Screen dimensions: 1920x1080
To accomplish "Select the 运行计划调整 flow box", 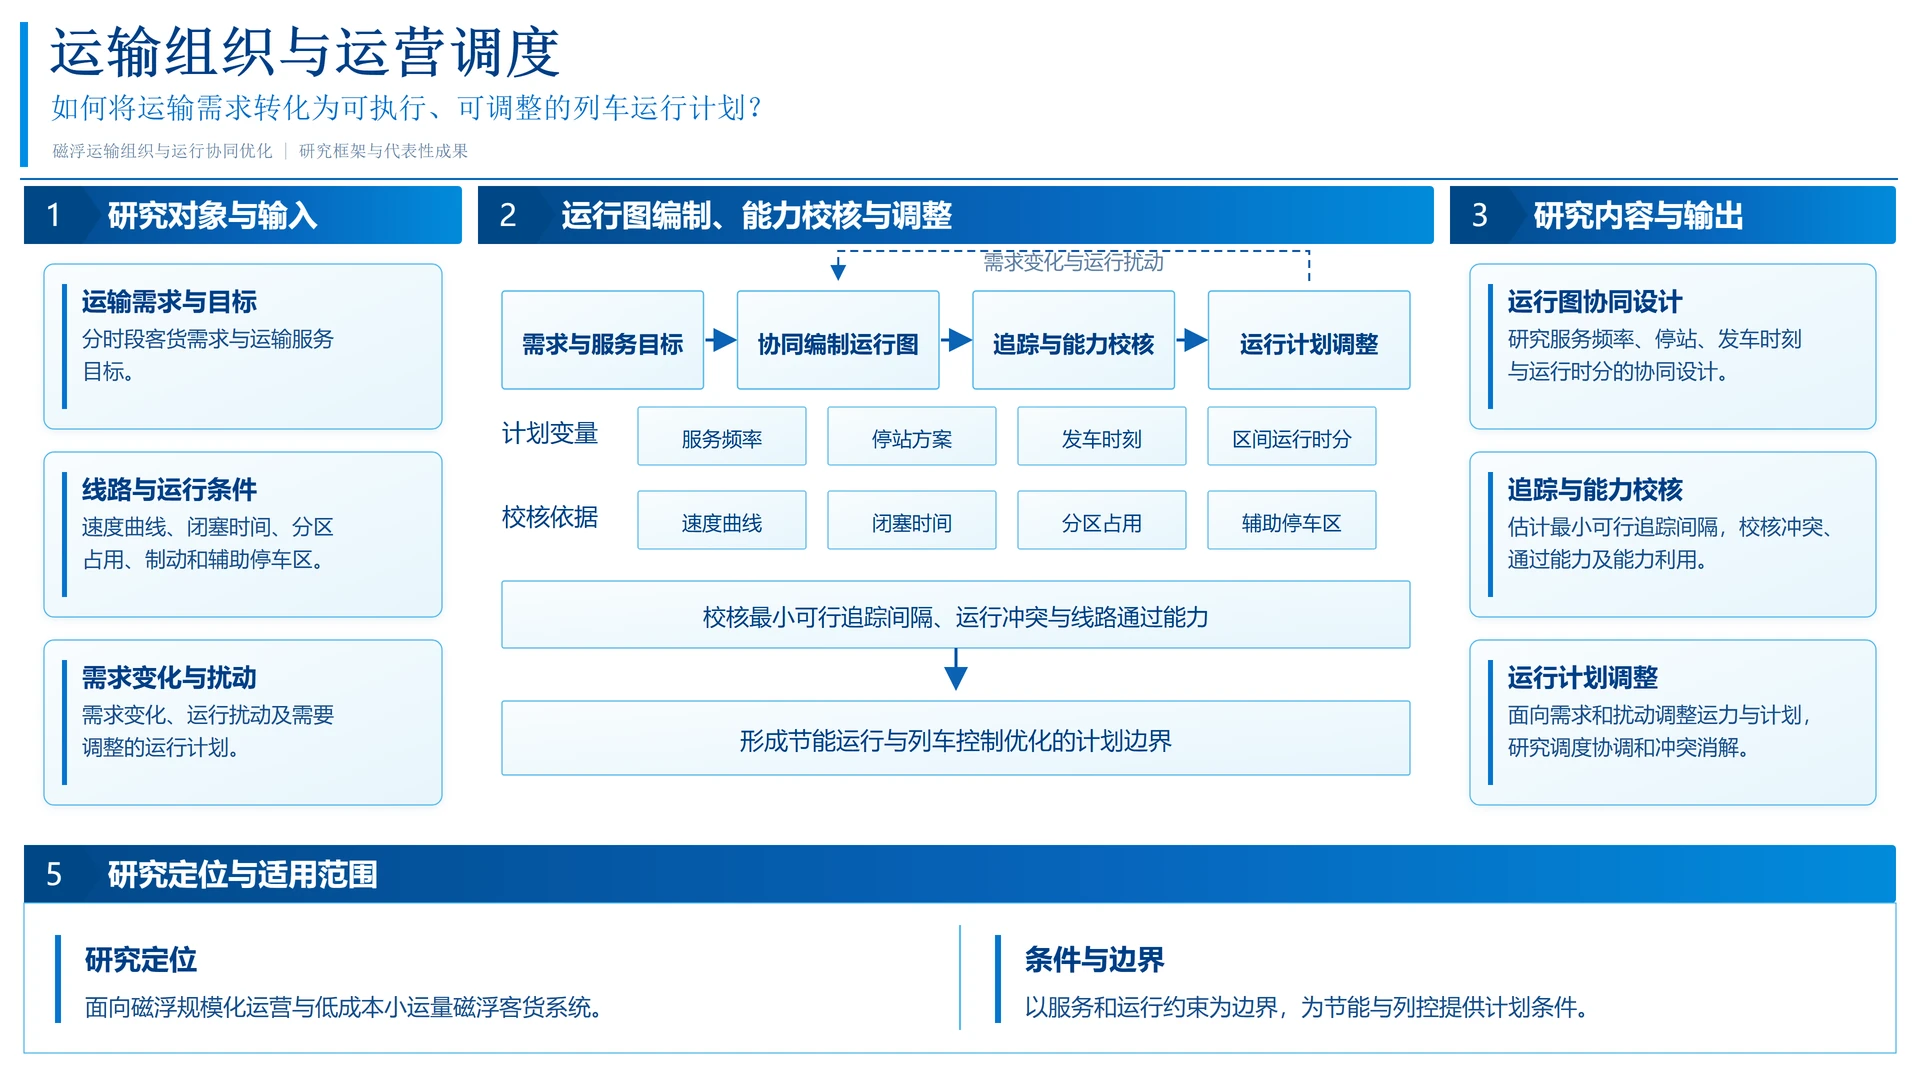I will click(x=1309, y=340).
